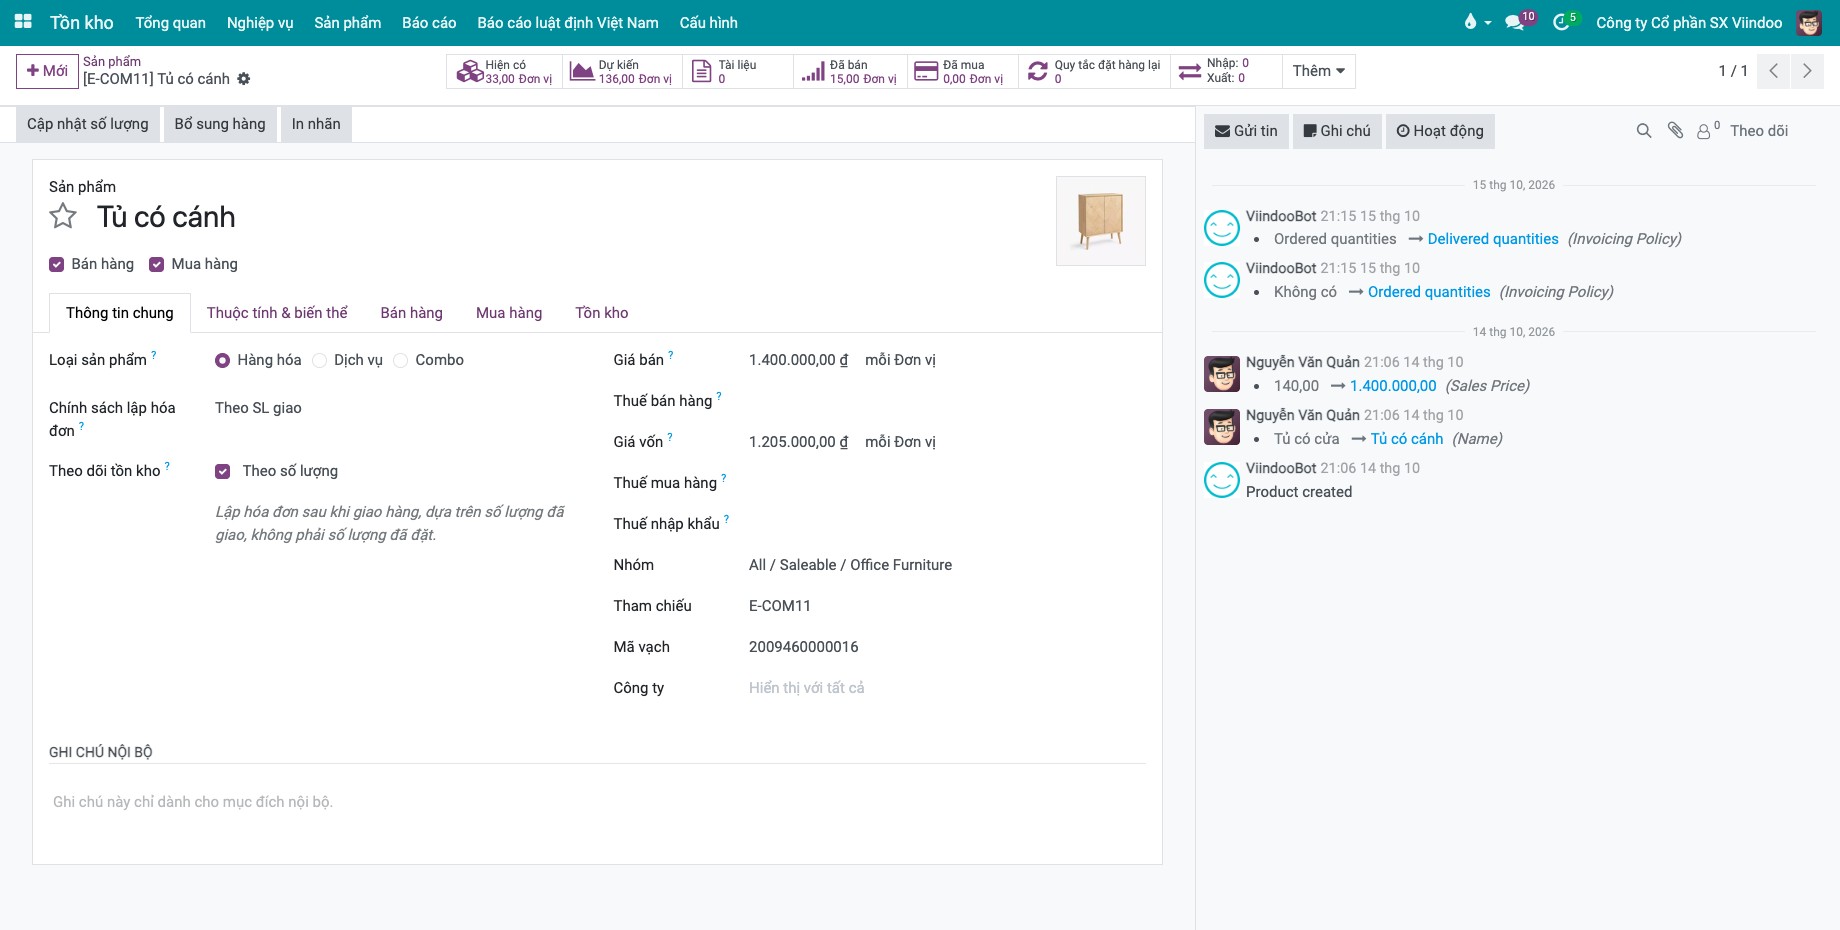Open Hiện có on-hand stock stat button
1840x930 pixels.
click(x=505, y=71)
